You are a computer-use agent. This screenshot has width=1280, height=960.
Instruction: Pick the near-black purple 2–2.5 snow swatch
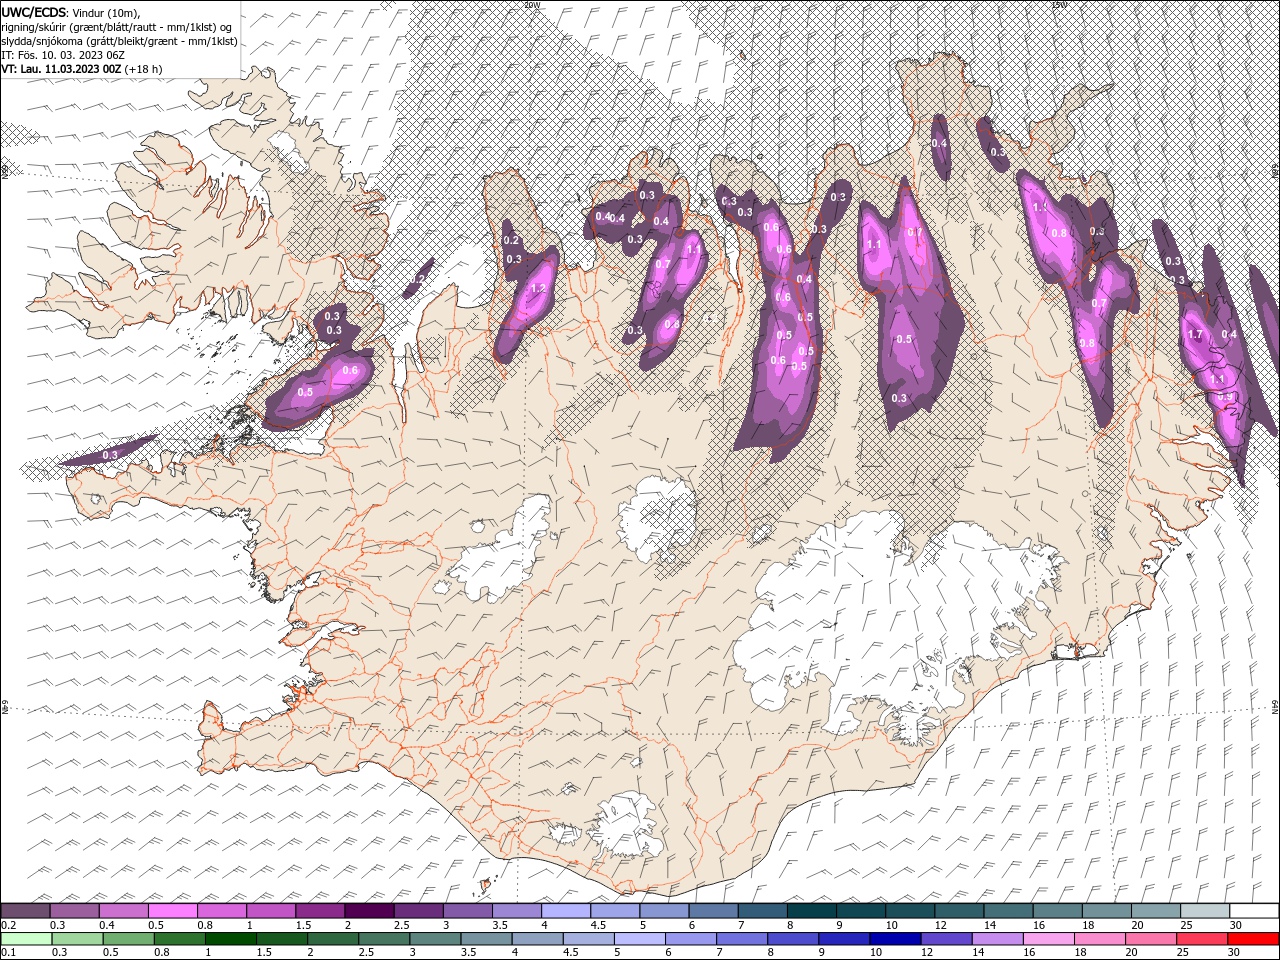369,911
